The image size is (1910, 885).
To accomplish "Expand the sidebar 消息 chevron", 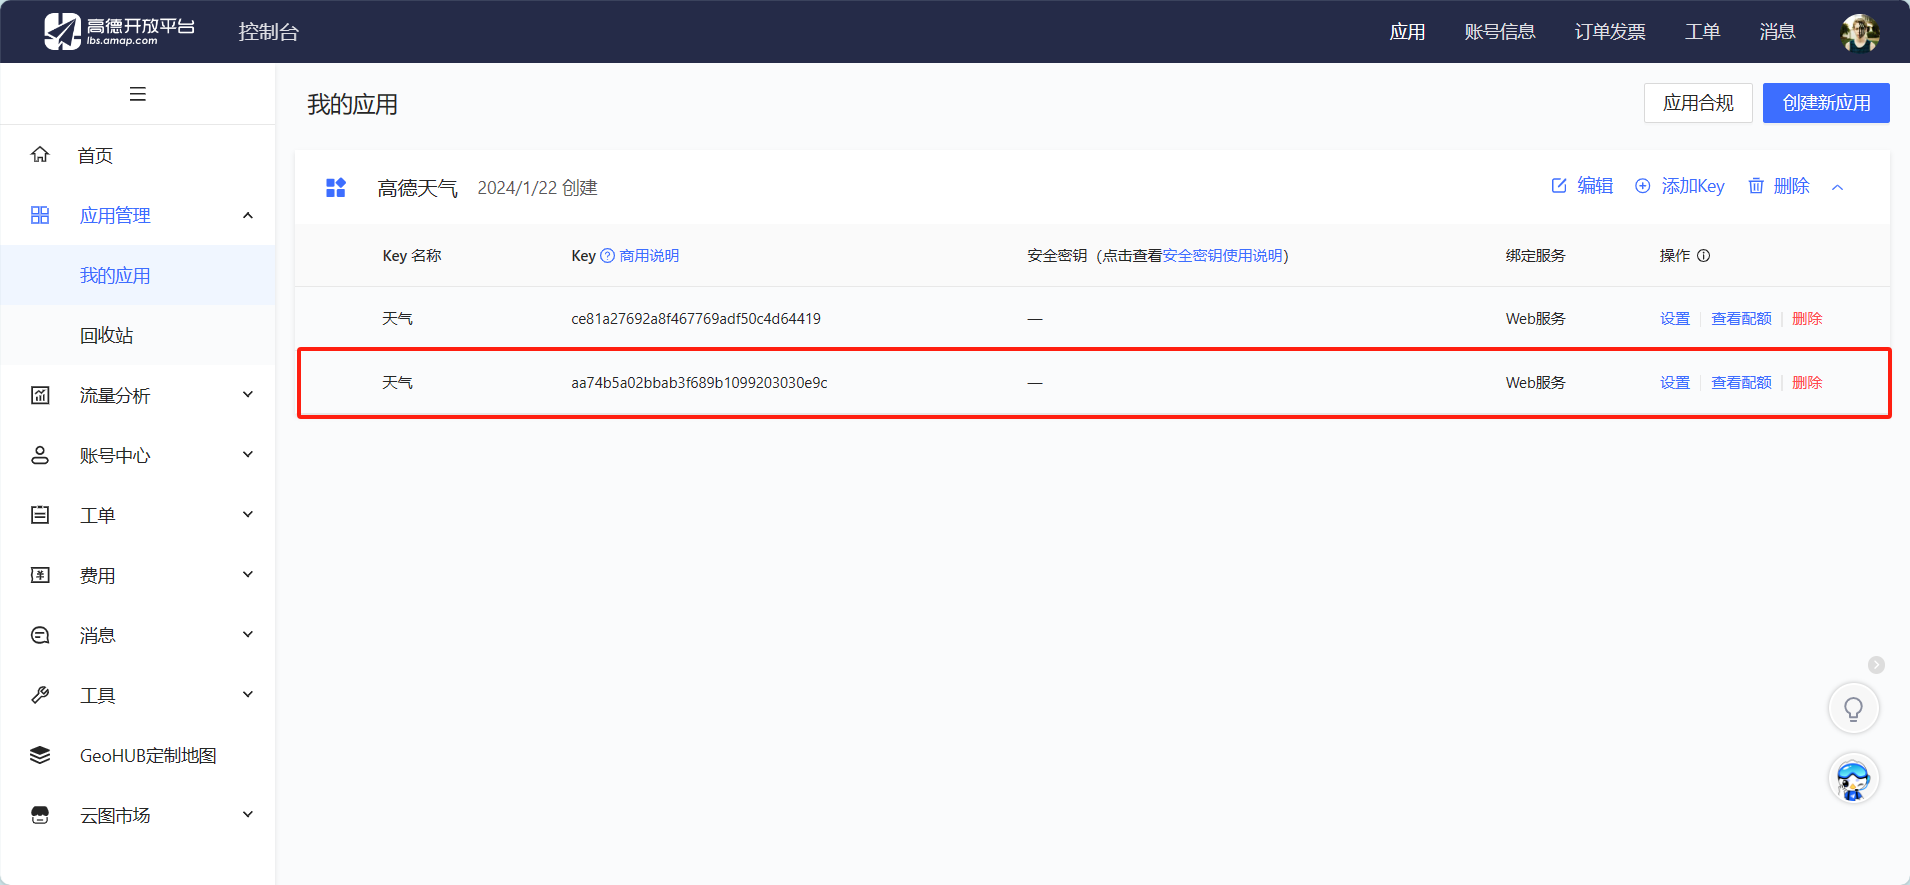I will (248, 635).
